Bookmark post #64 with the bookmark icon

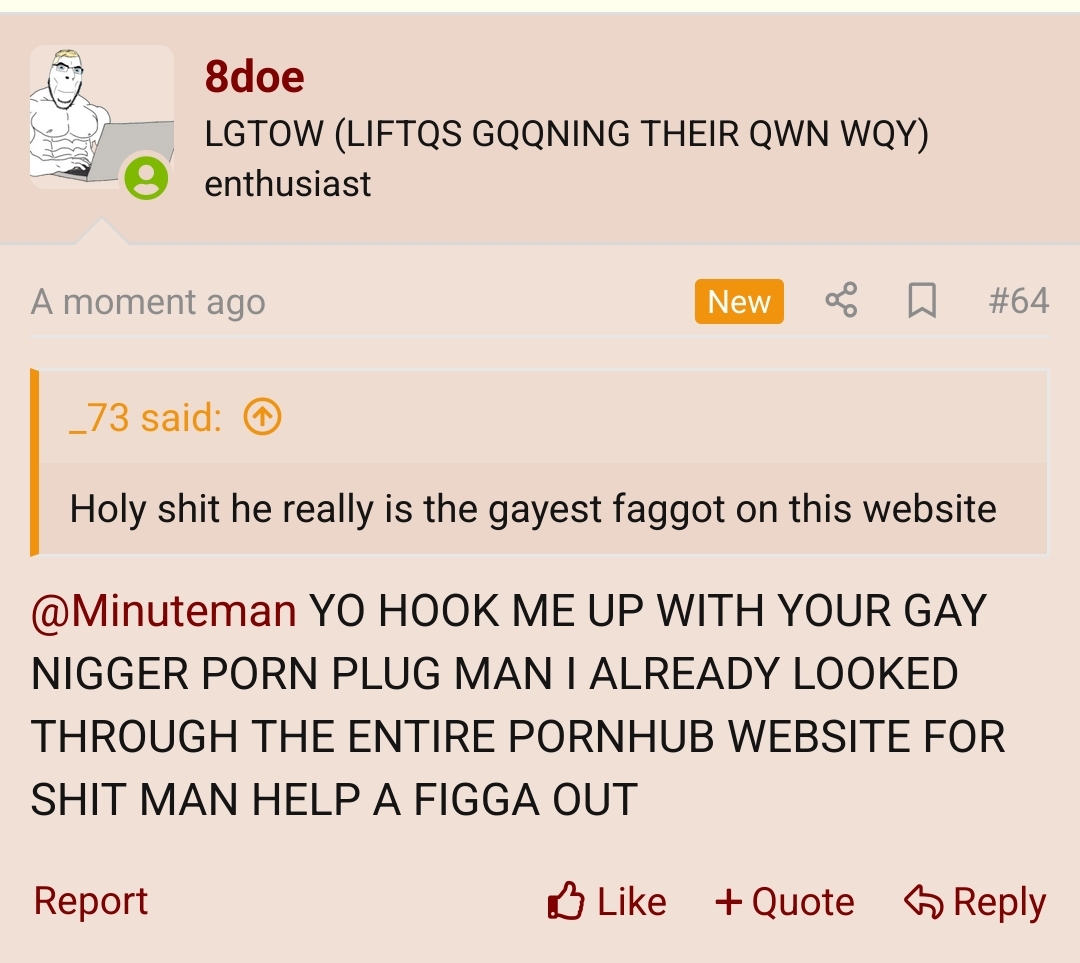click(922, 300)
